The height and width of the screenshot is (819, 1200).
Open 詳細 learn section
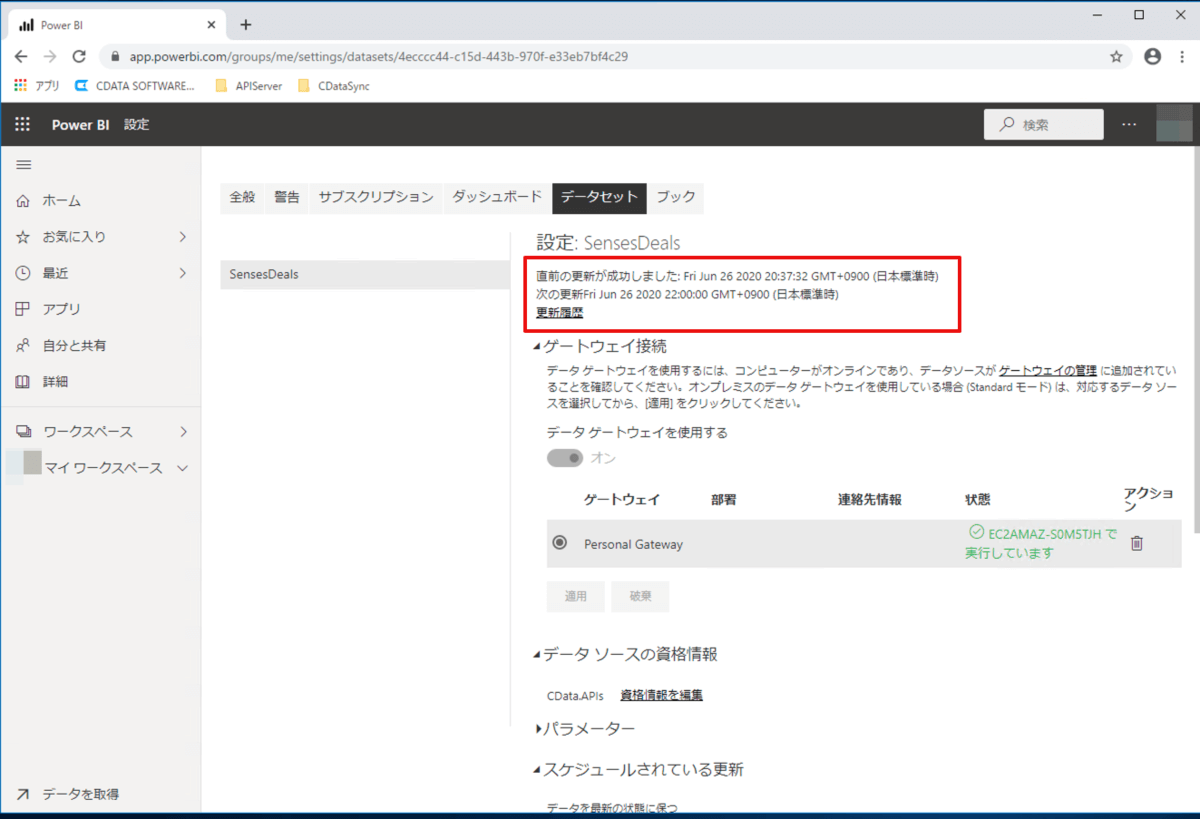coord(55,381)
